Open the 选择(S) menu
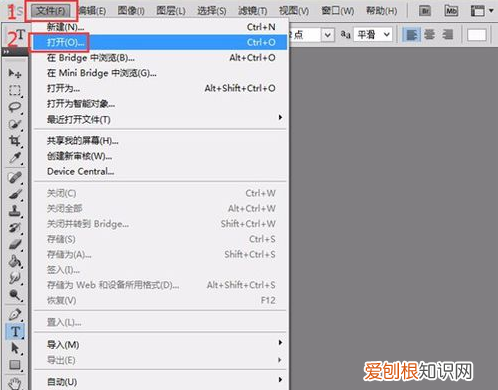Viewport: 498px width, 390px height. (212, 11)
